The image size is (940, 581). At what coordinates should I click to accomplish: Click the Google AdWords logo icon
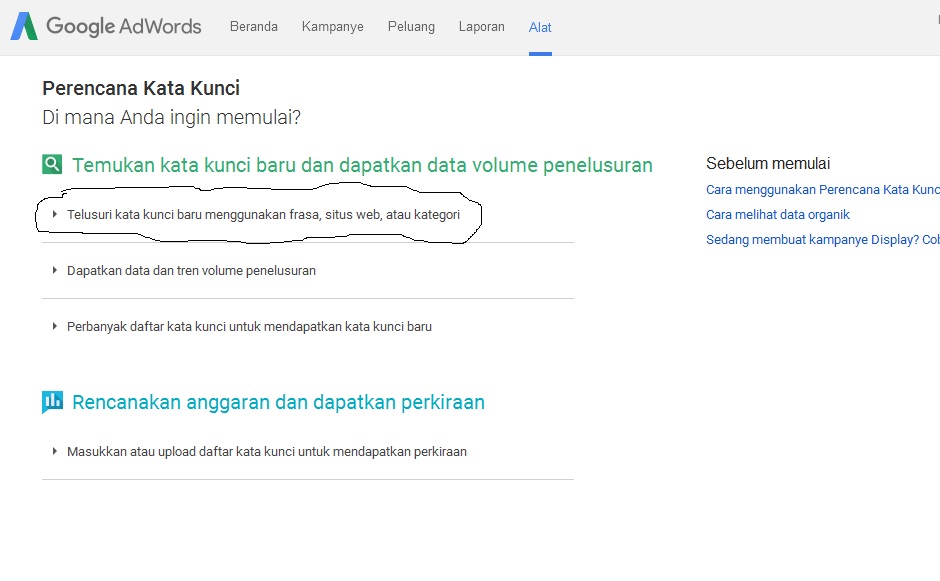[x=24, y=27]
